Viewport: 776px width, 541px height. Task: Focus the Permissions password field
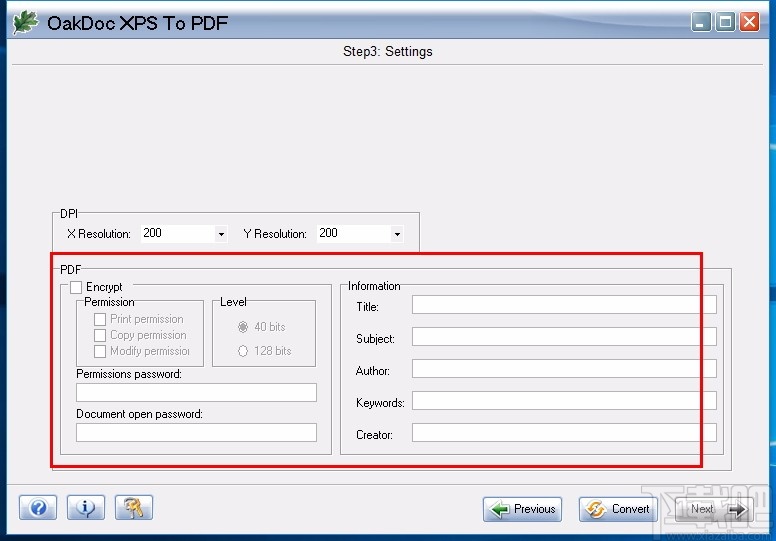196,393
